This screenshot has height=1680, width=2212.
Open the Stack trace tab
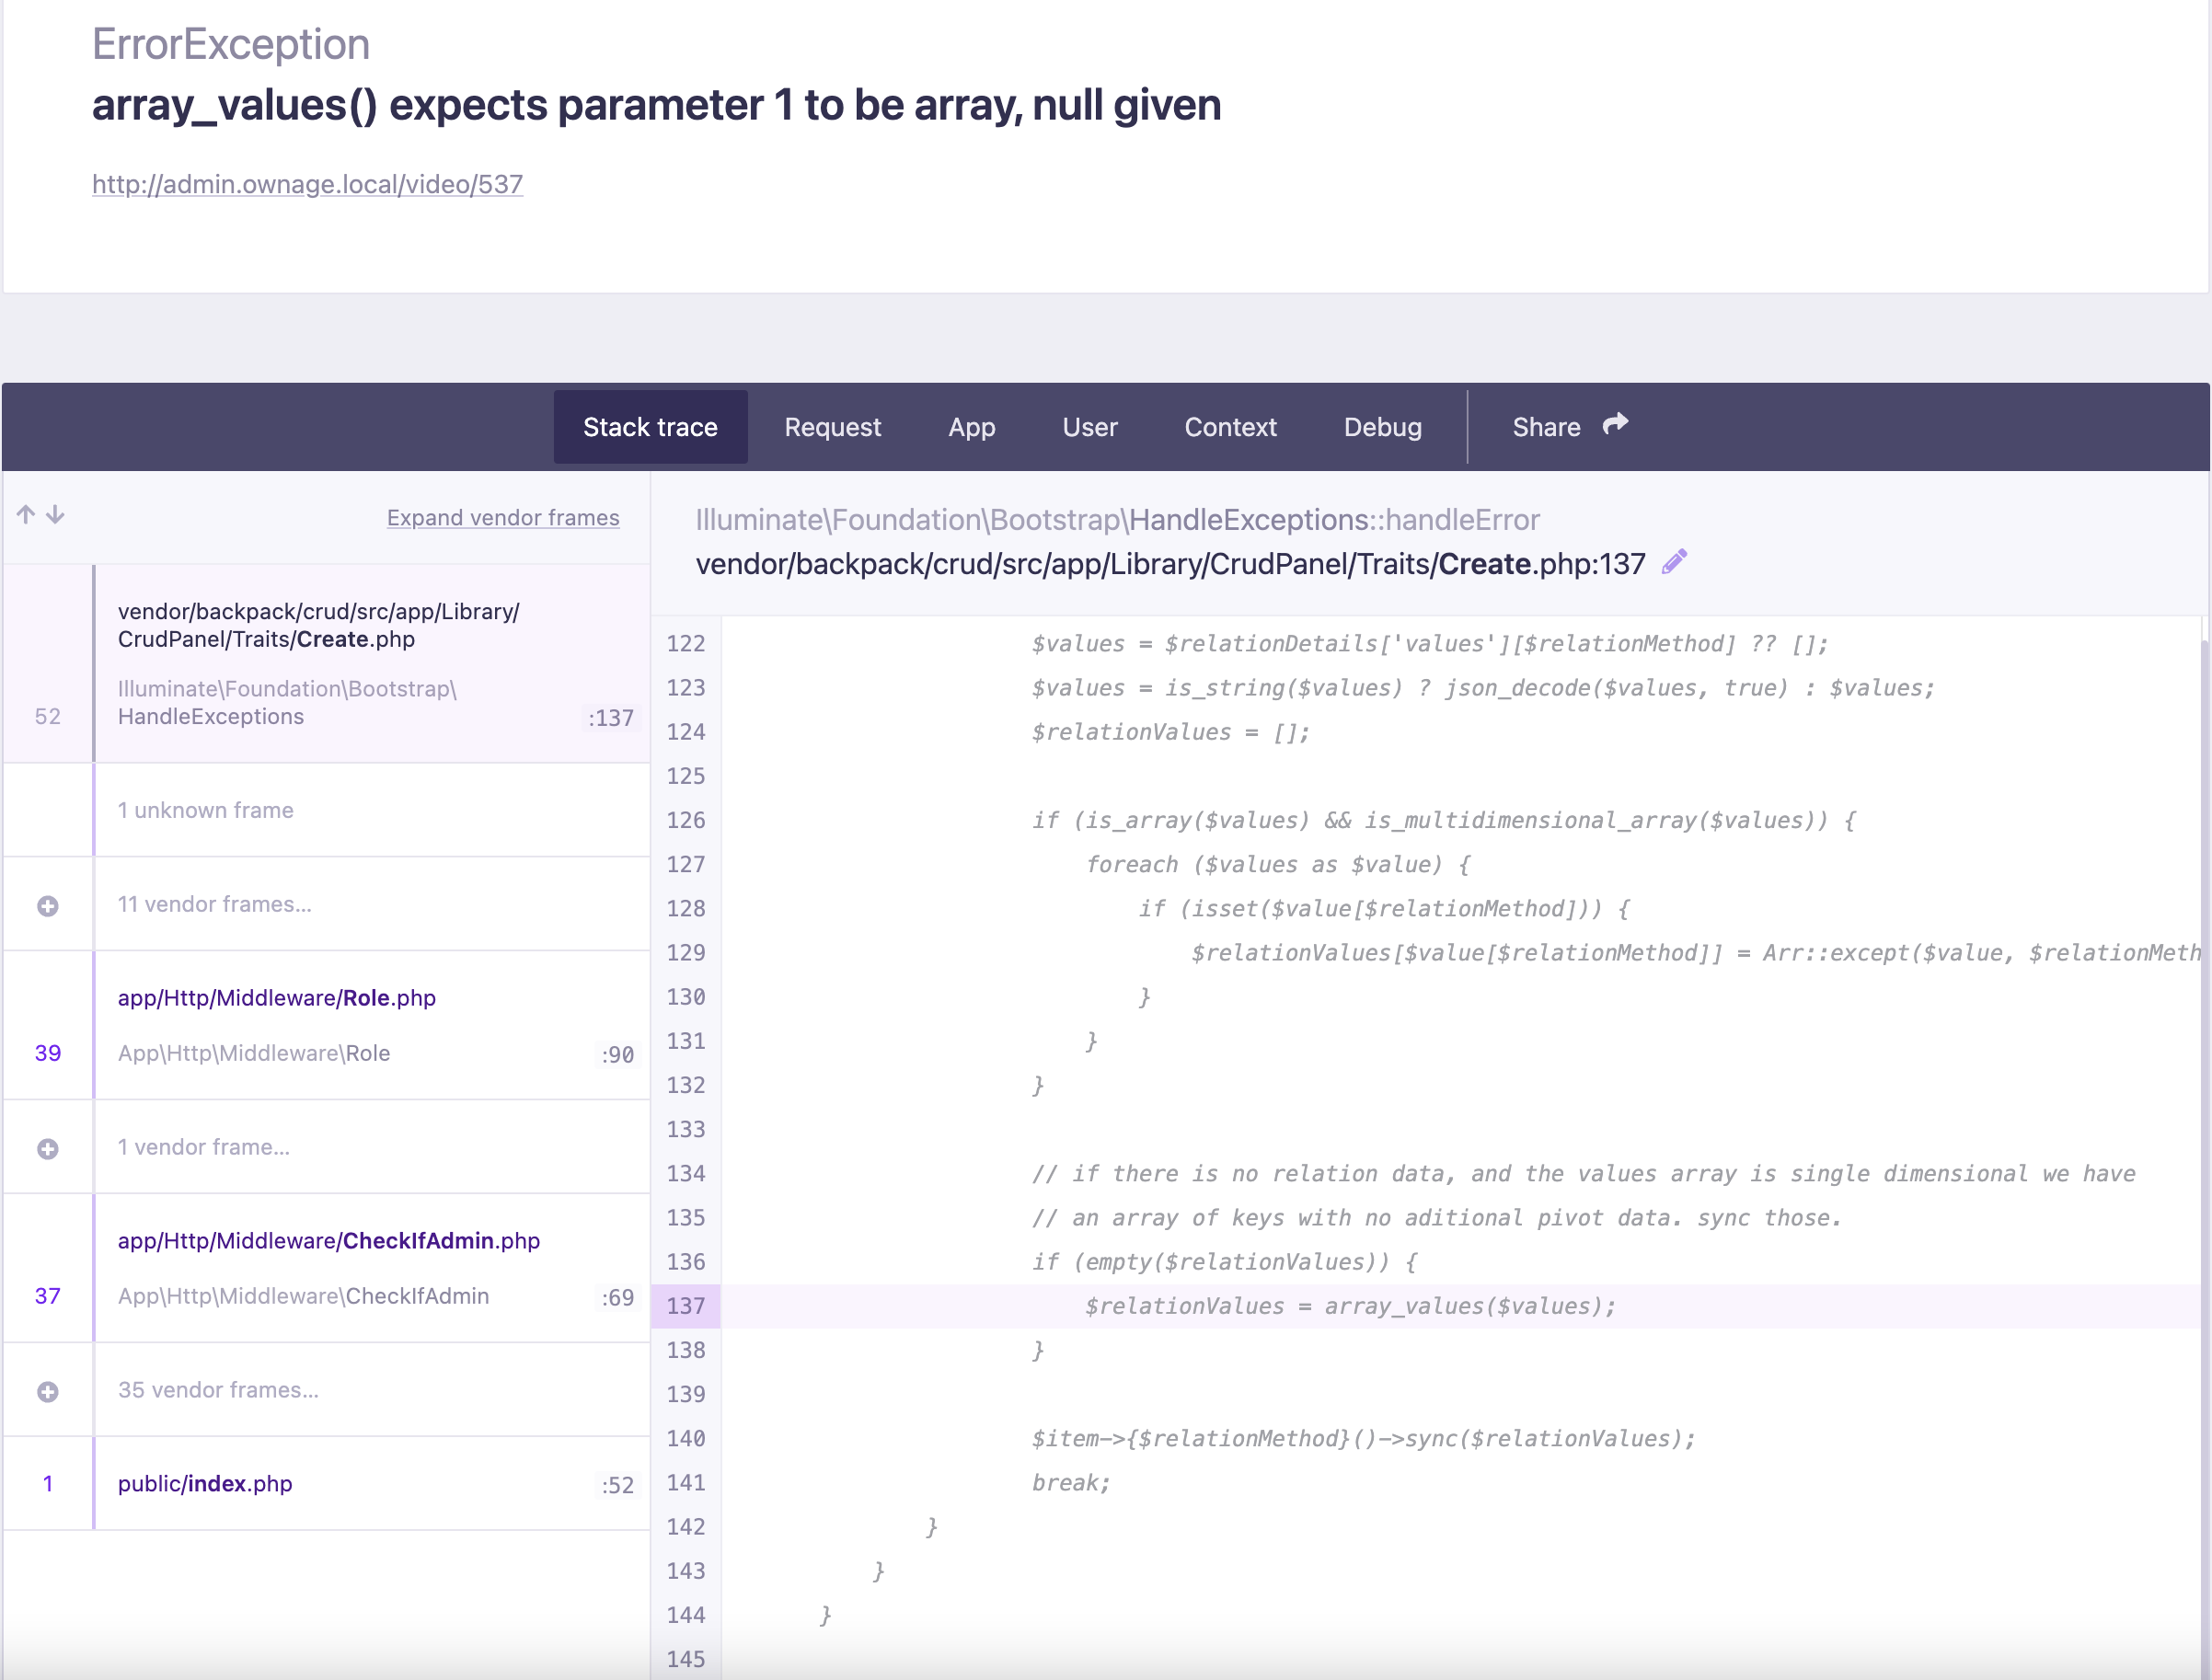(x=650, y=427)
